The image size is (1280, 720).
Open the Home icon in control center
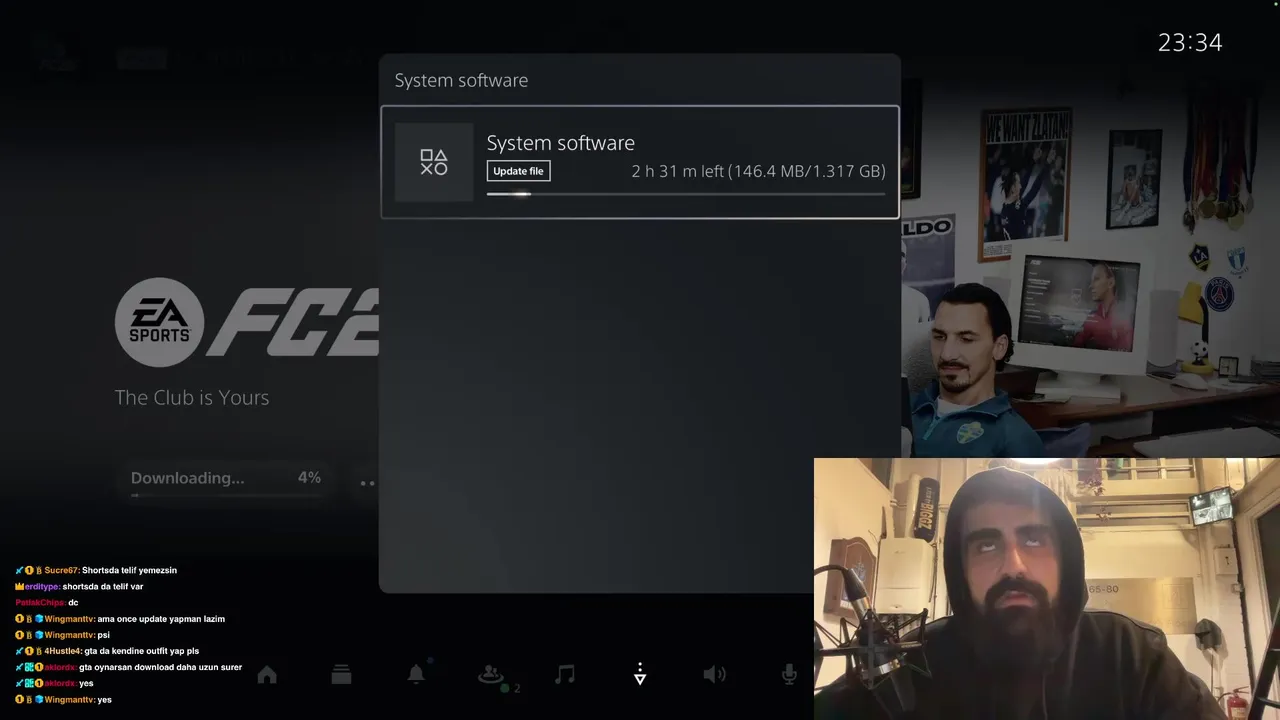point(267,675)
